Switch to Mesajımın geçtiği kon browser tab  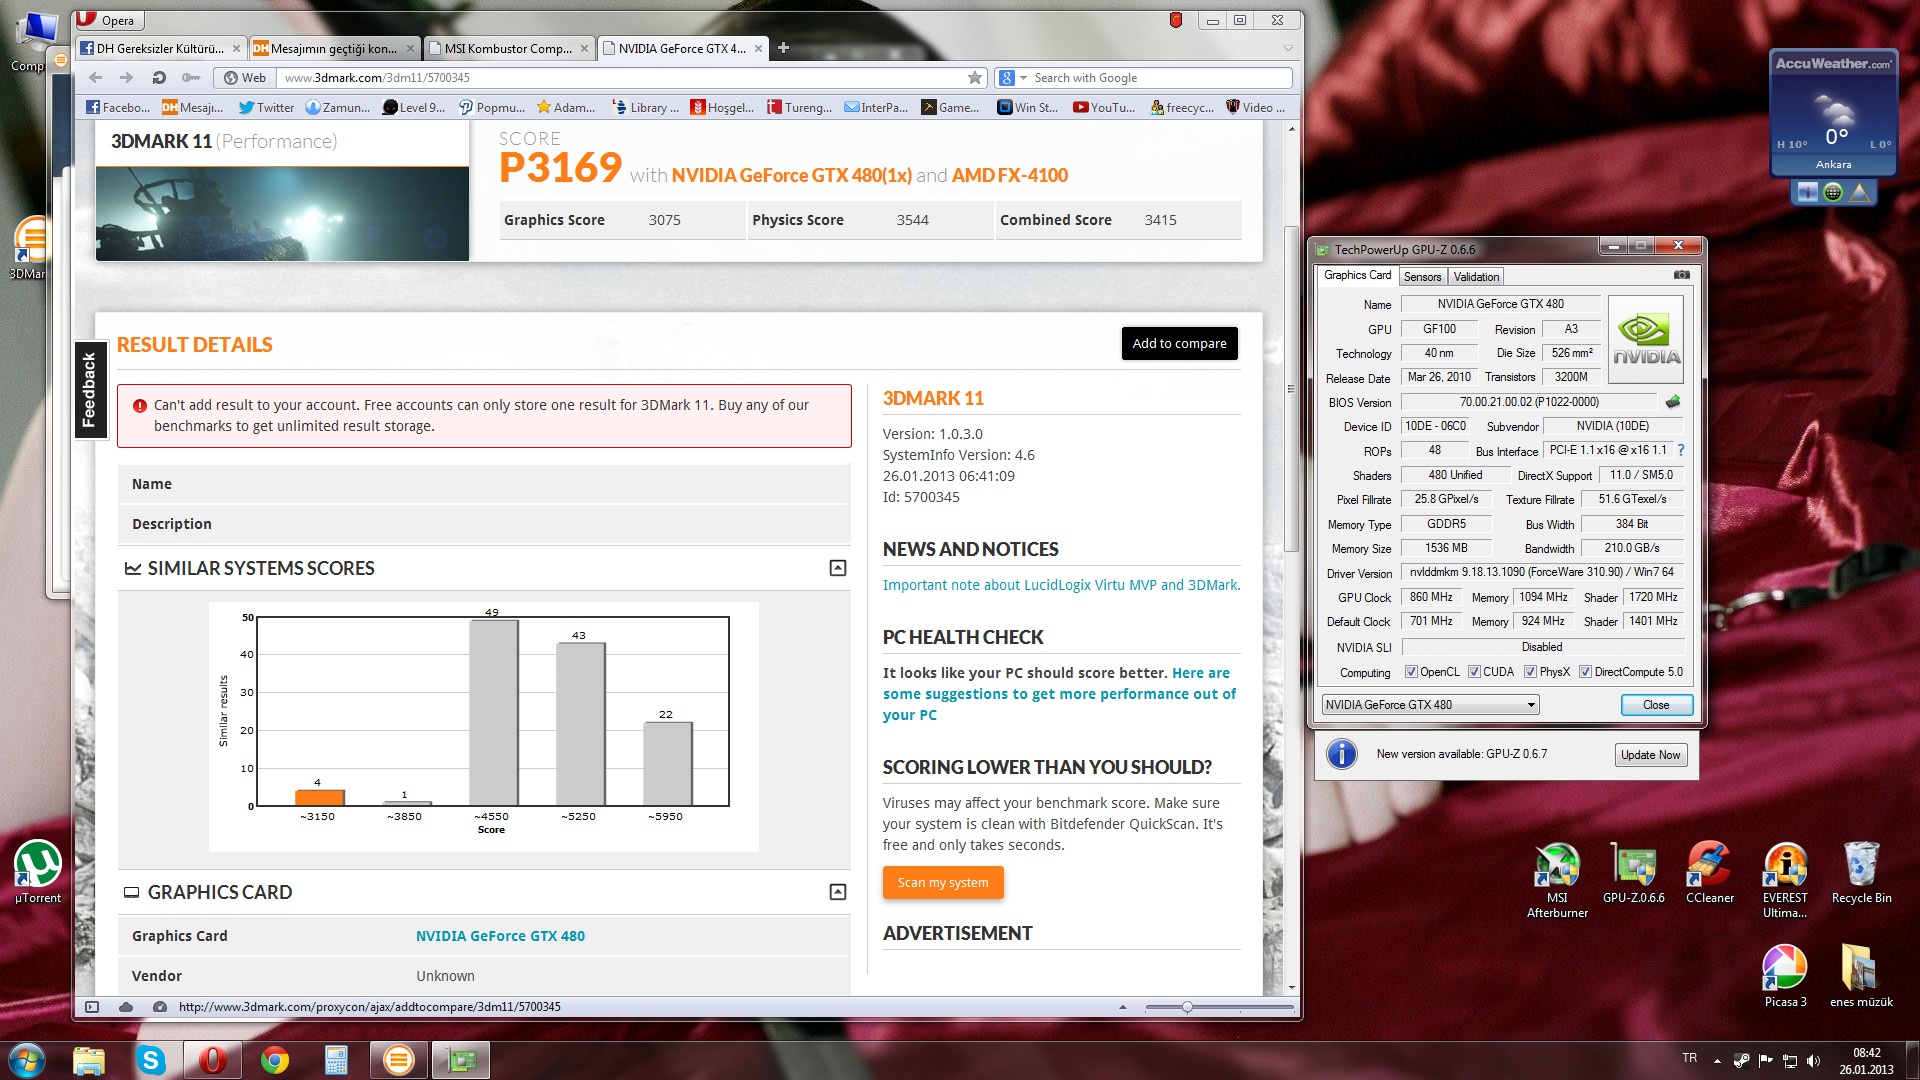(x=332, y=48)
